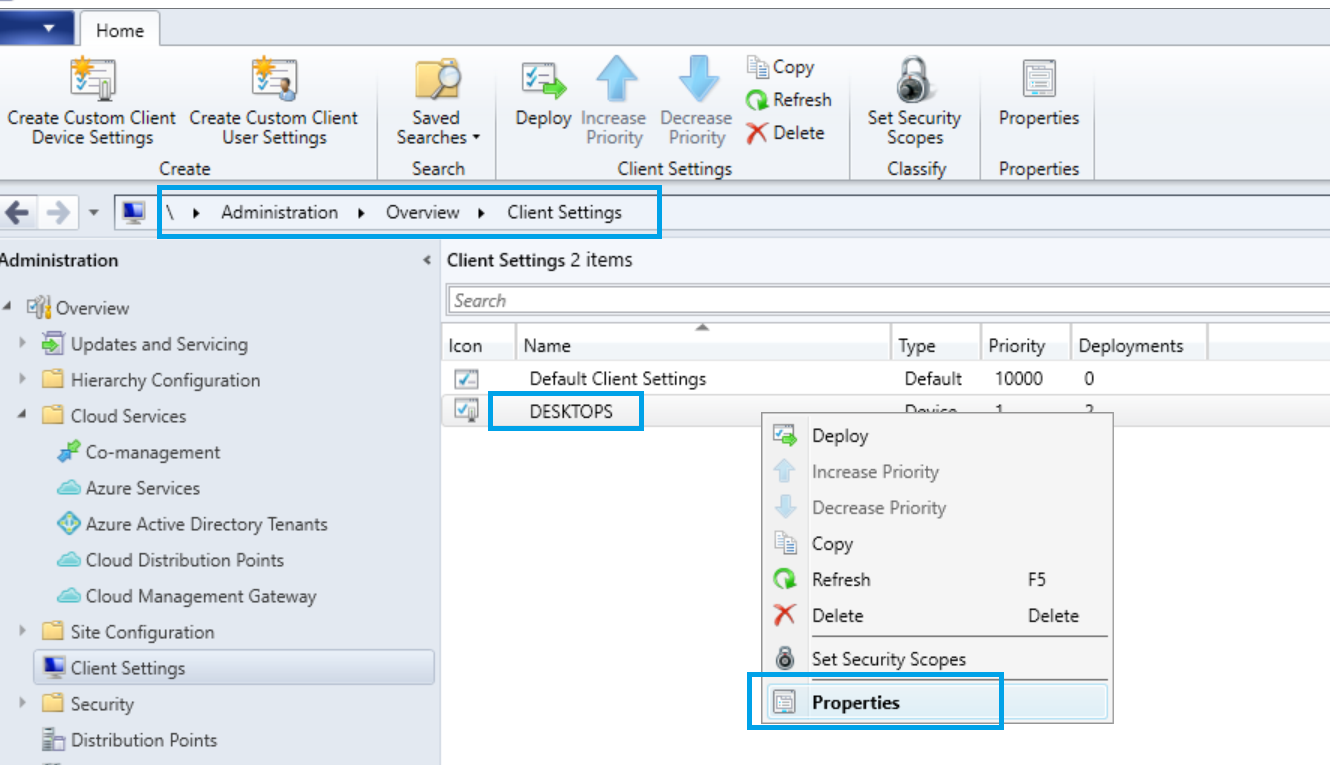The width and height of the screenshot is (1330, 765).
Task: Collapse the Cloud Services tree node
Action: 23,416
